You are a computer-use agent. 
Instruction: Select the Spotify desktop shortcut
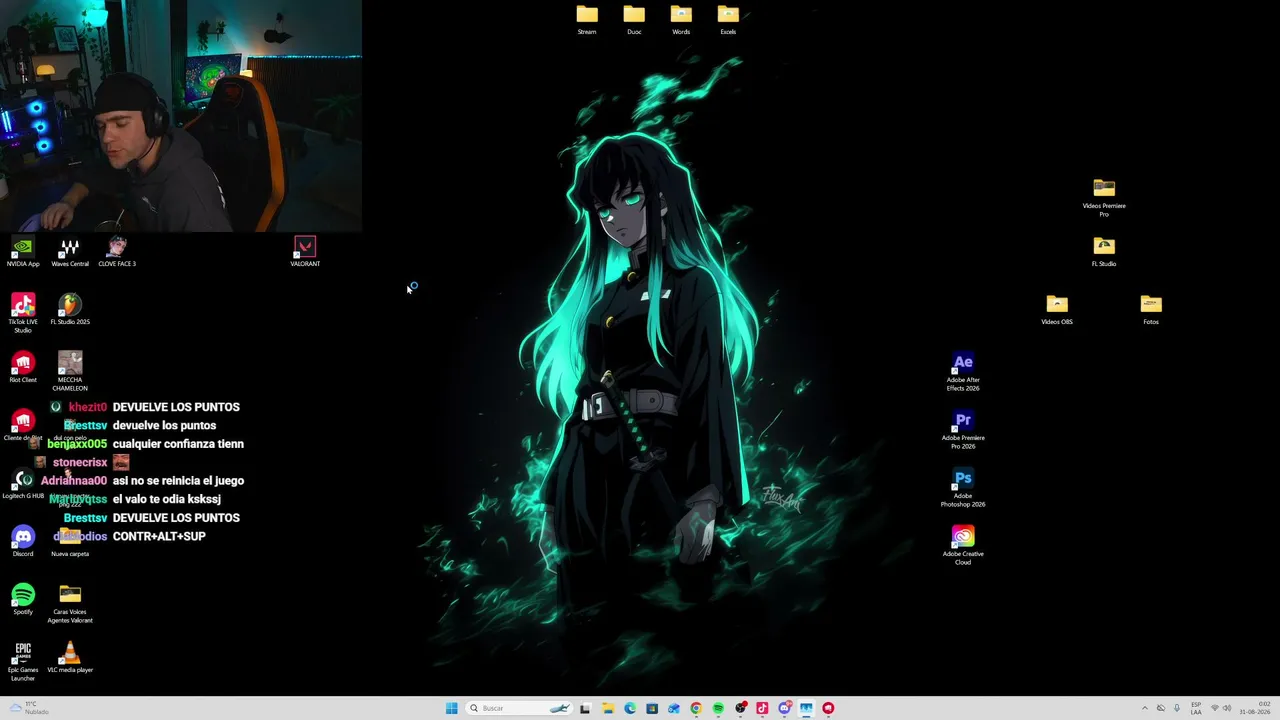pos(23,600)
